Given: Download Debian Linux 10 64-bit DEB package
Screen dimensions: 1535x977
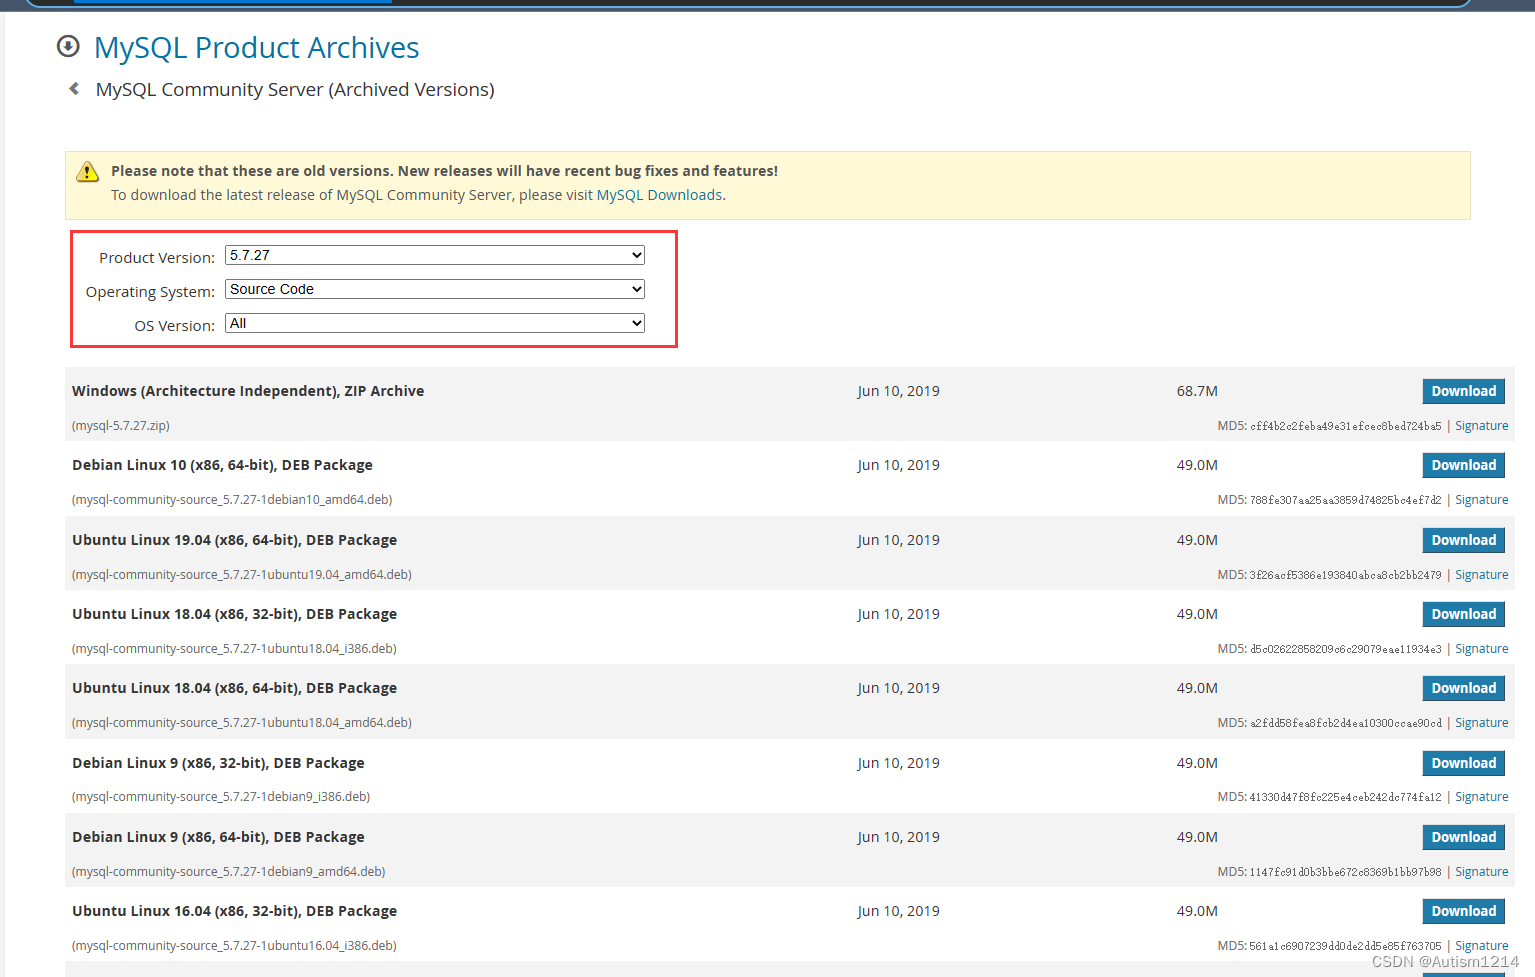Looking at the screenshot, I should (x=1463, y=465).
